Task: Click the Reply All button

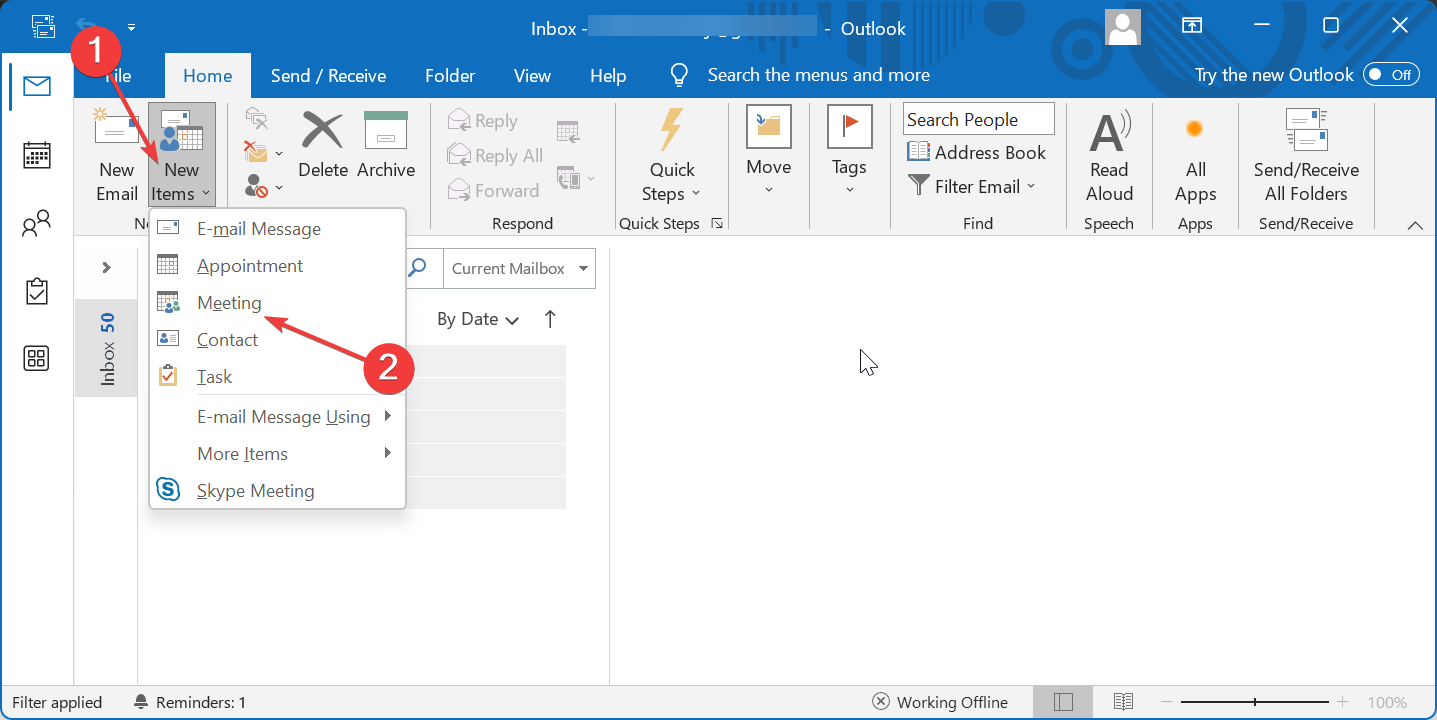Action: point(496,156)
